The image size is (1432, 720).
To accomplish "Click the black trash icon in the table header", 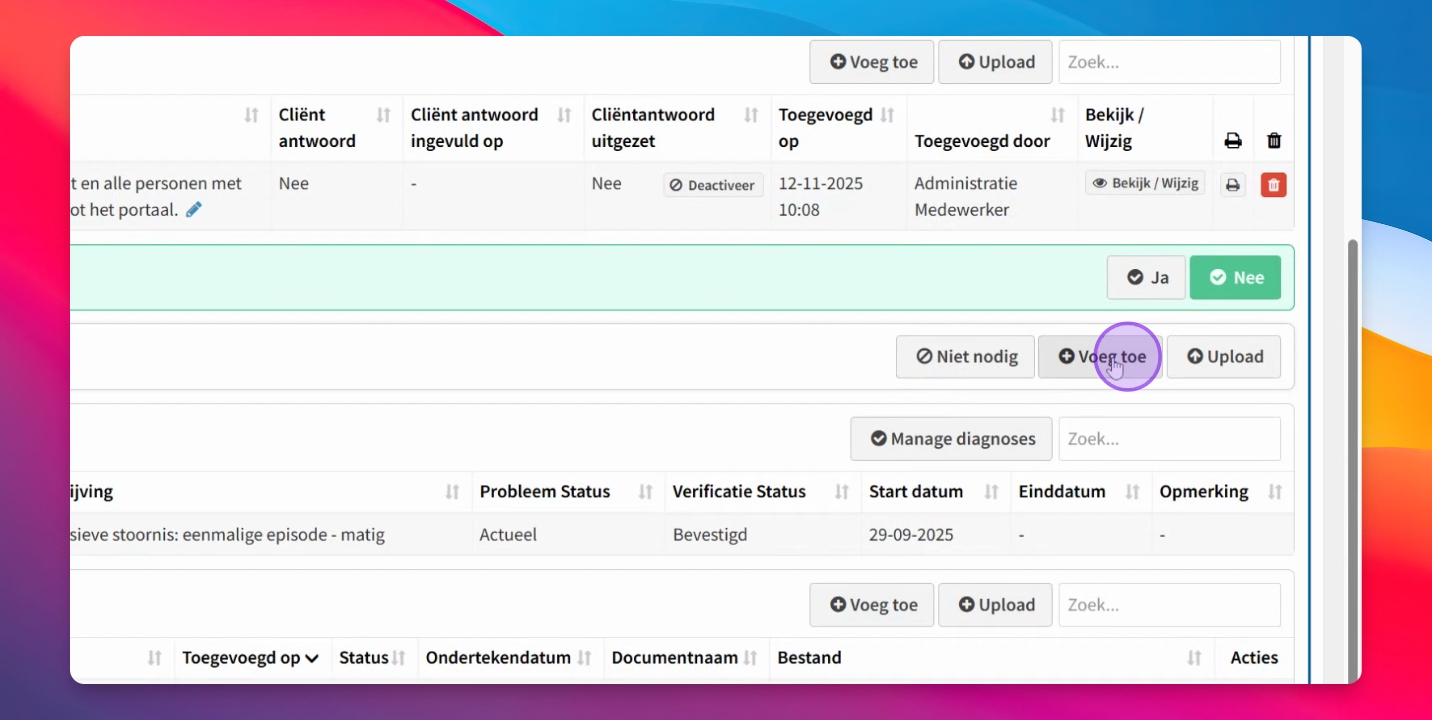I will pyautogui.click(x=1274, y=141).
